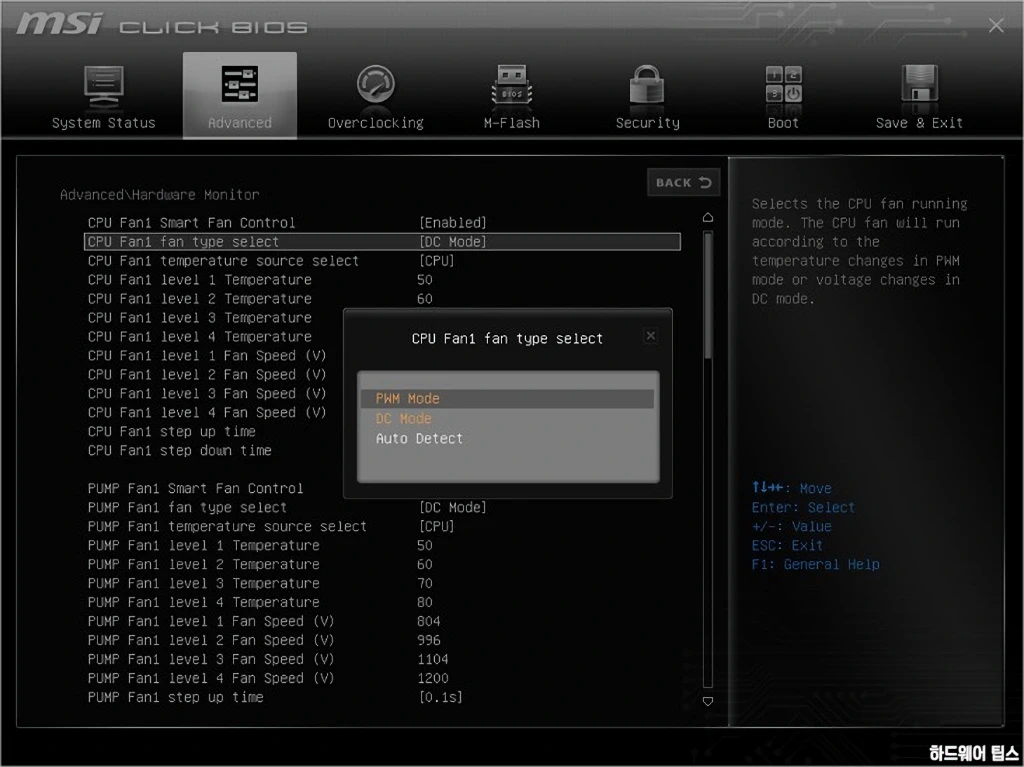Click the BACK button

[683, 182]
